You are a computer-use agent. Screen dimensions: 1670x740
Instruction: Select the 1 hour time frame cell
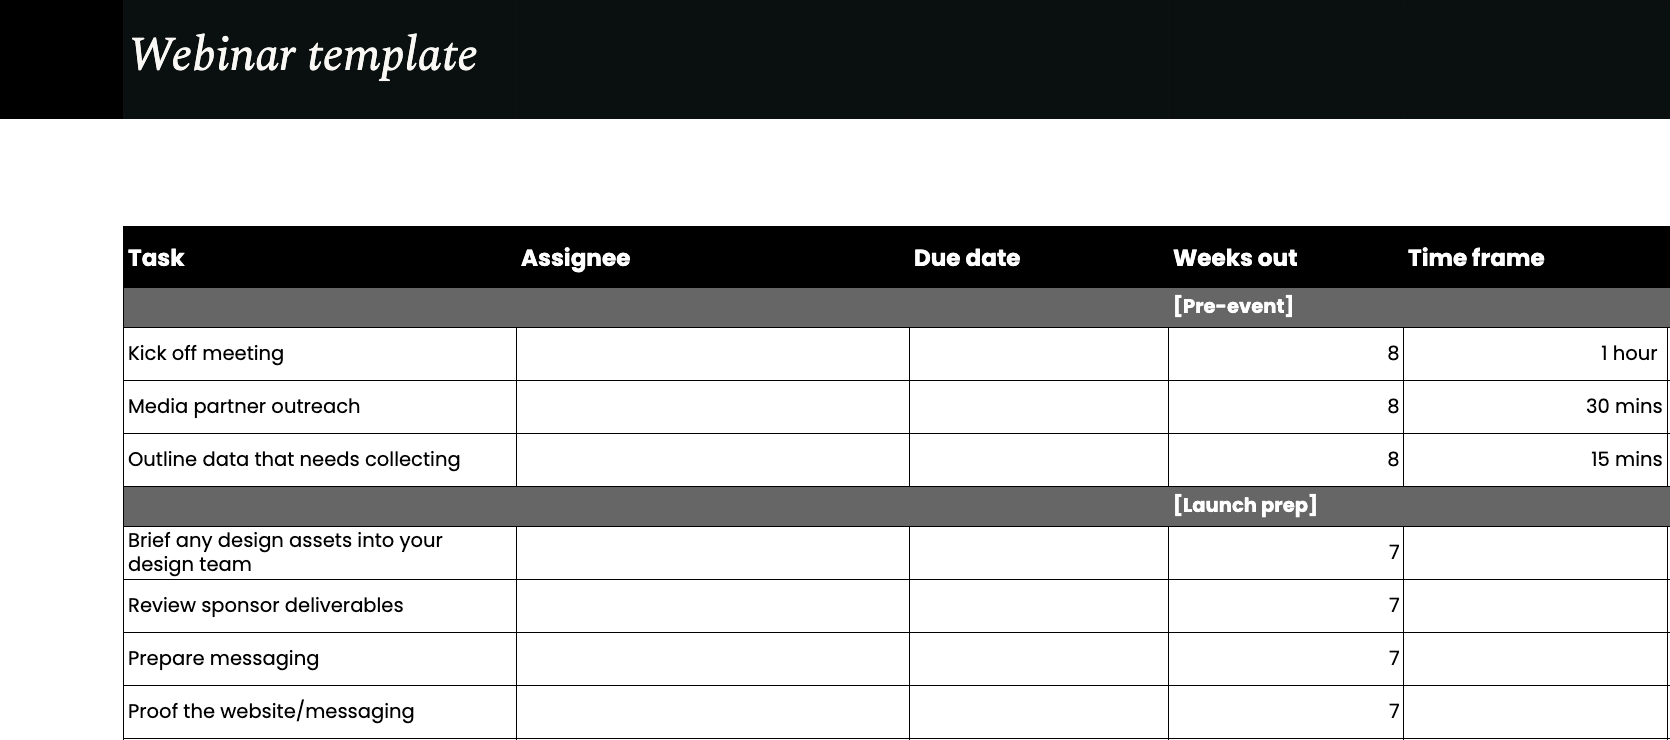point(1534,354)
